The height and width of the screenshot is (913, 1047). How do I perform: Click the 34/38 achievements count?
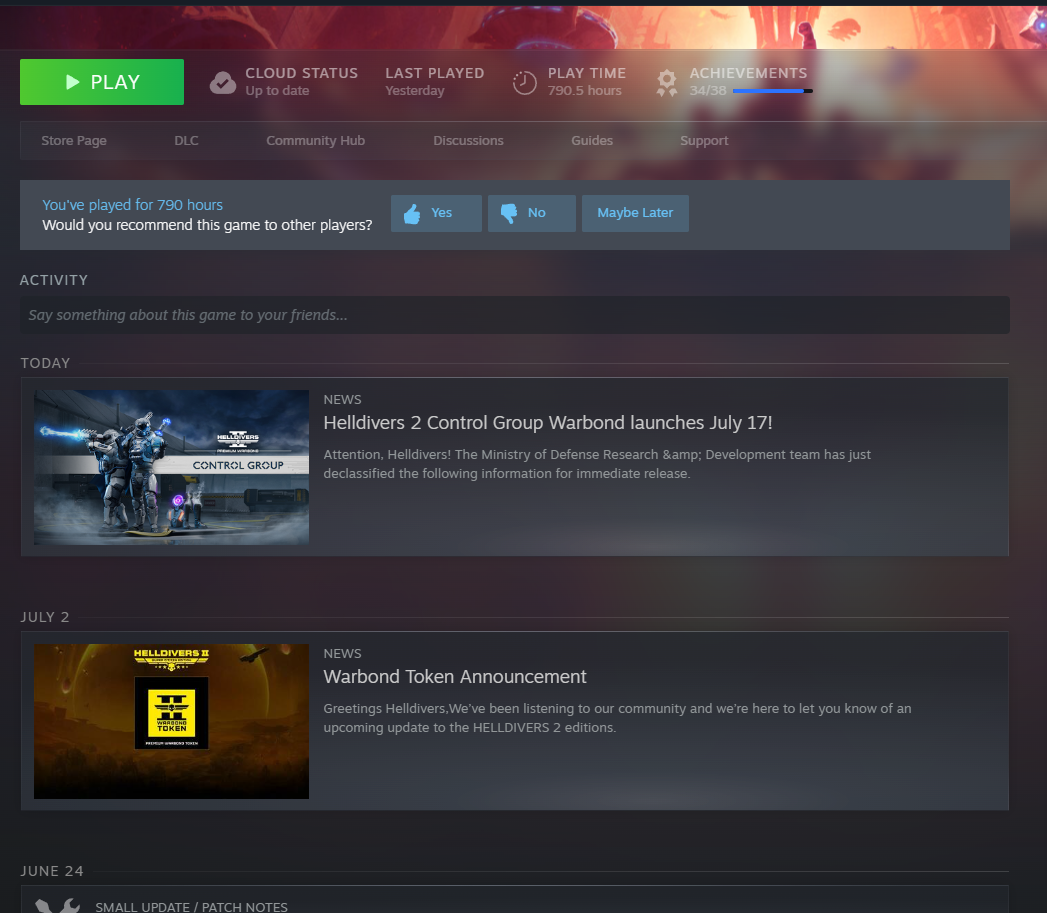[708, 91]
